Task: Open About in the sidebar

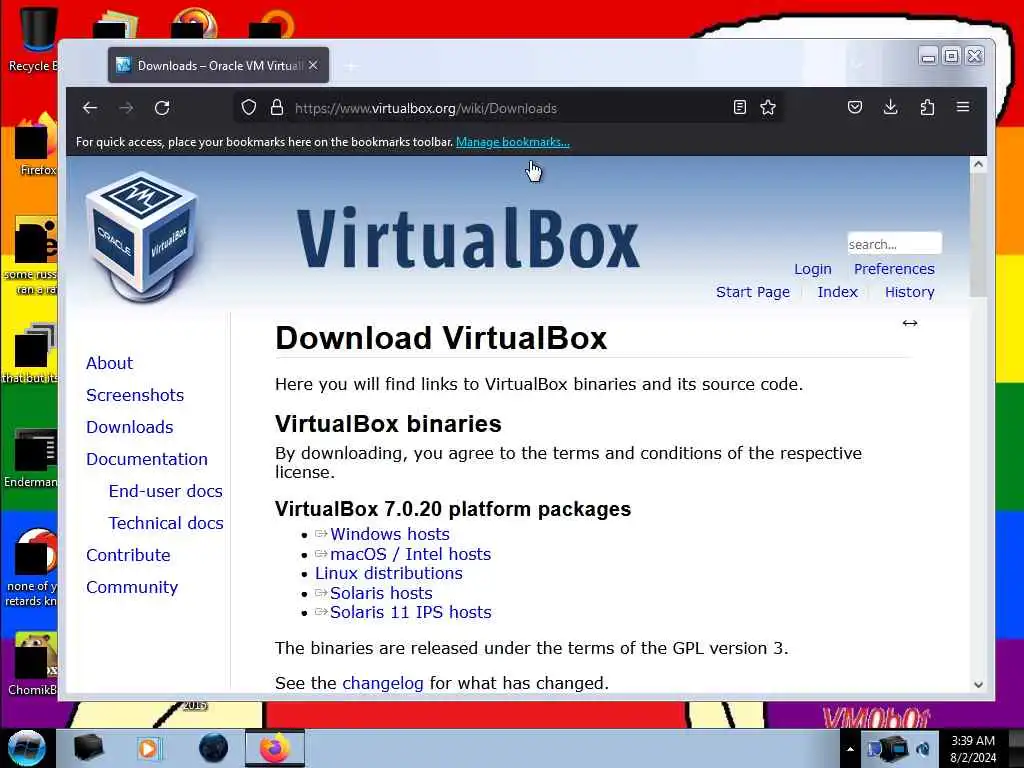Action: [x=109, y=363]
